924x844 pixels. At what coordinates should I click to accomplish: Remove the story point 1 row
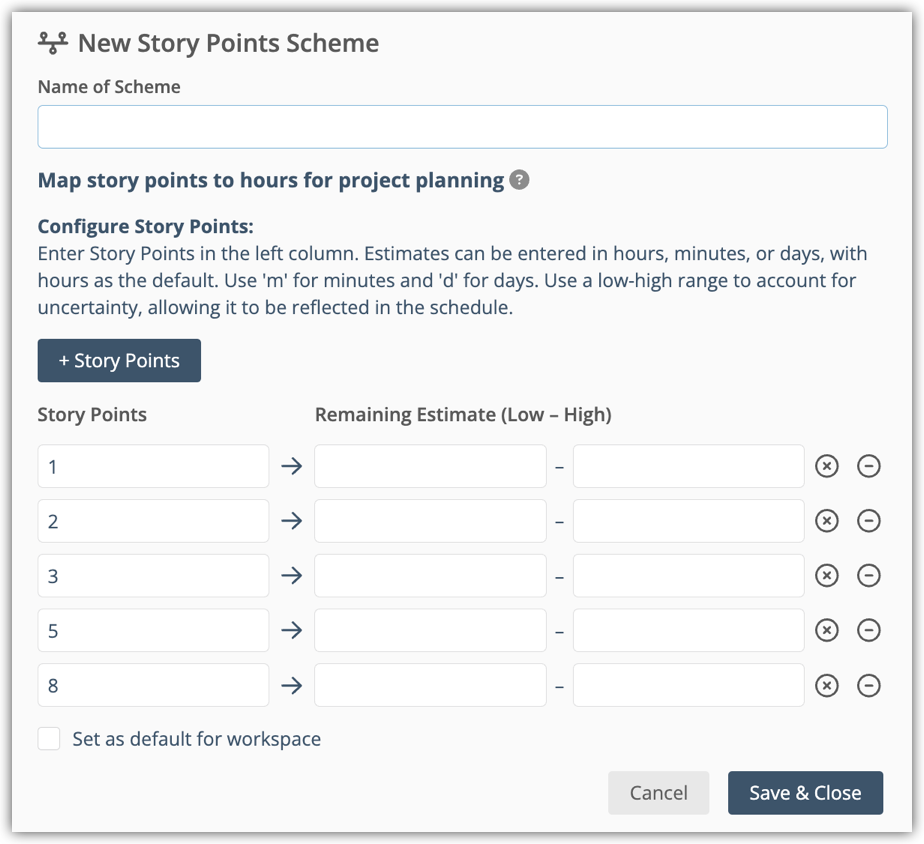pos(869,466)
